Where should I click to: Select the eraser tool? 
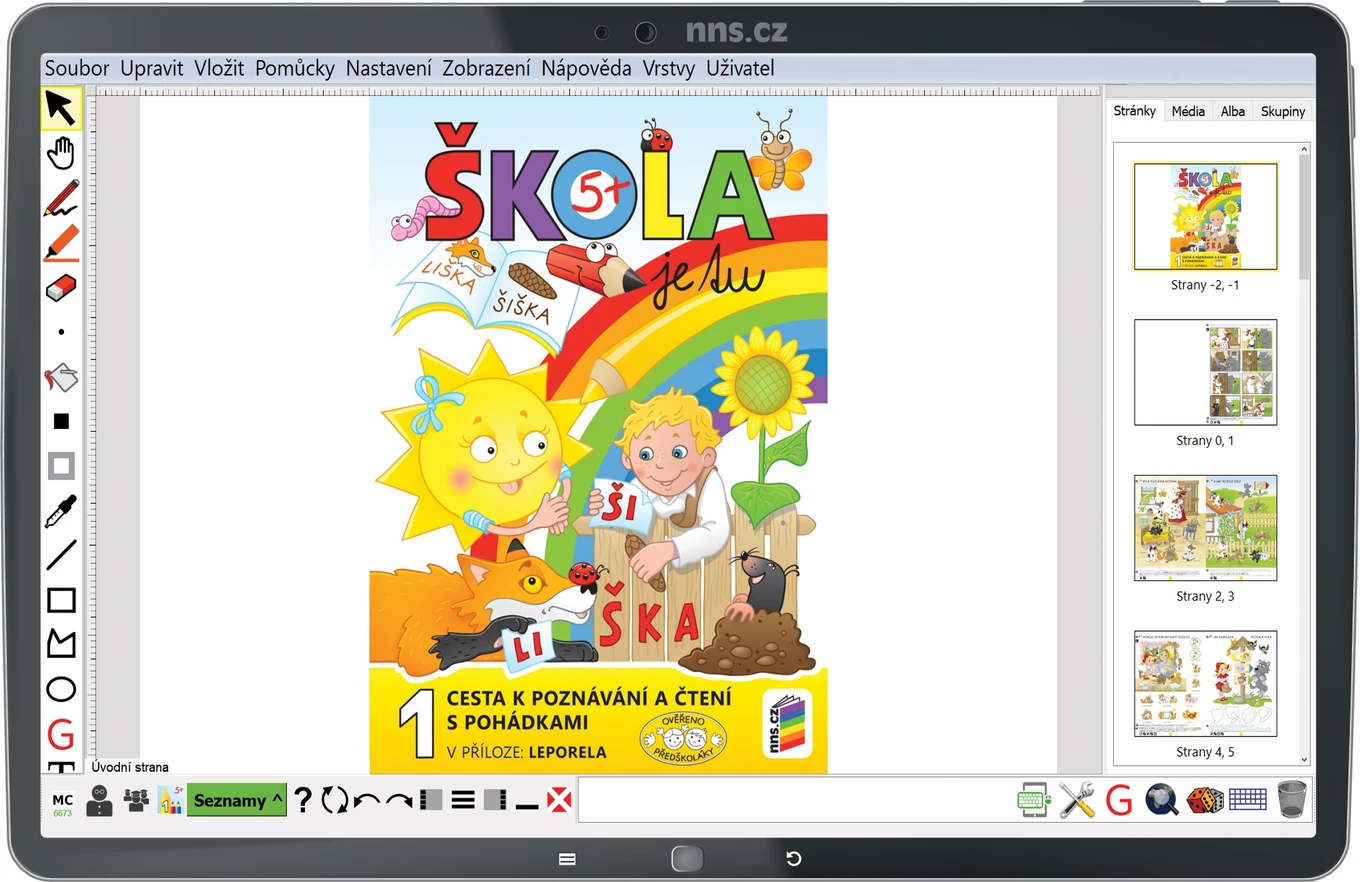61,289
